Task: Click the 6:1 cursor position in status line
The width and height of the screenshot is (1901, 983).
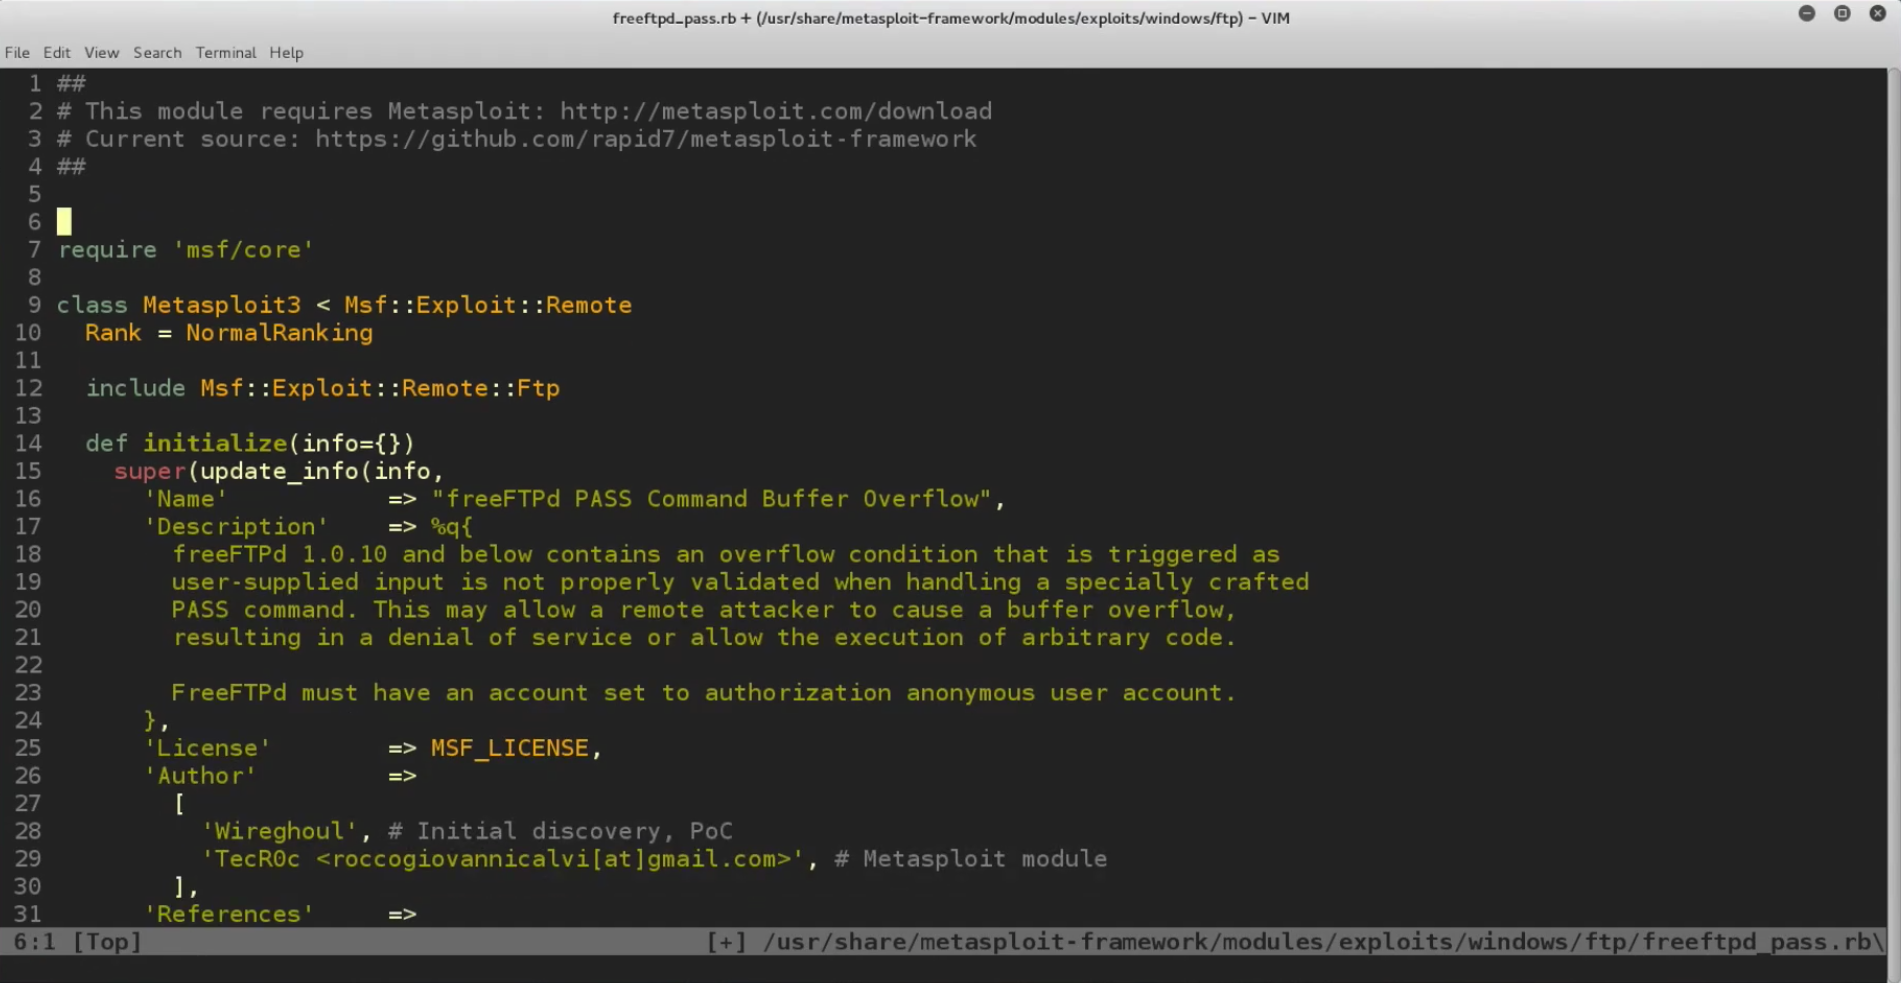Action: 35,942
